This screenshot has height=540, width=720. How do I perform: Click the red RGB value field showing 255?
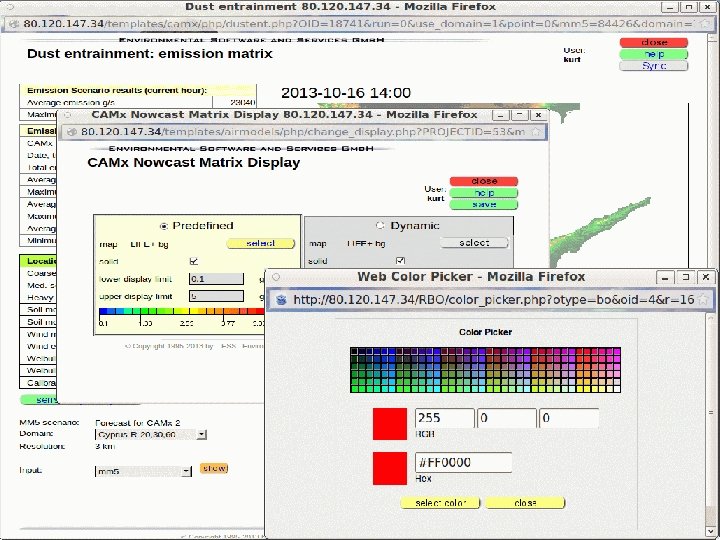click(444, 418)
